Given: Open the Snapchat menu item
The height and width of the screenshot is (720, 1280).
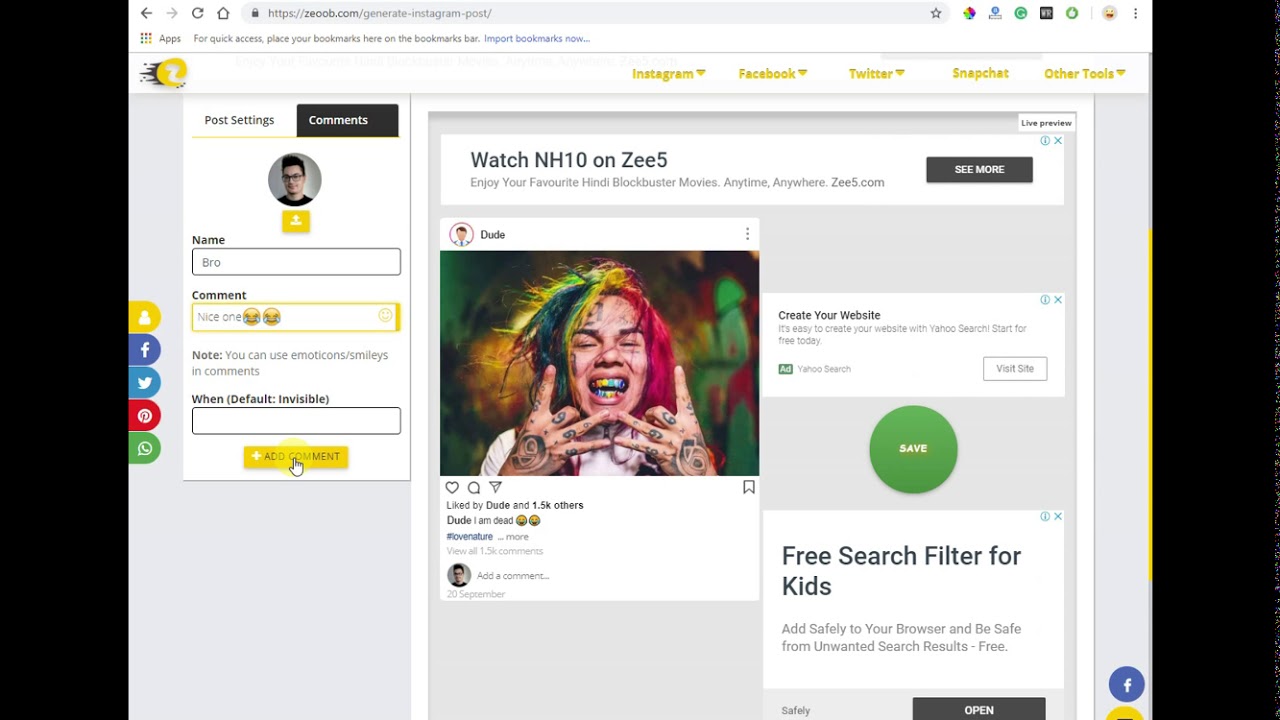Looking at the screenshot, I should click(x=980, y=73).
